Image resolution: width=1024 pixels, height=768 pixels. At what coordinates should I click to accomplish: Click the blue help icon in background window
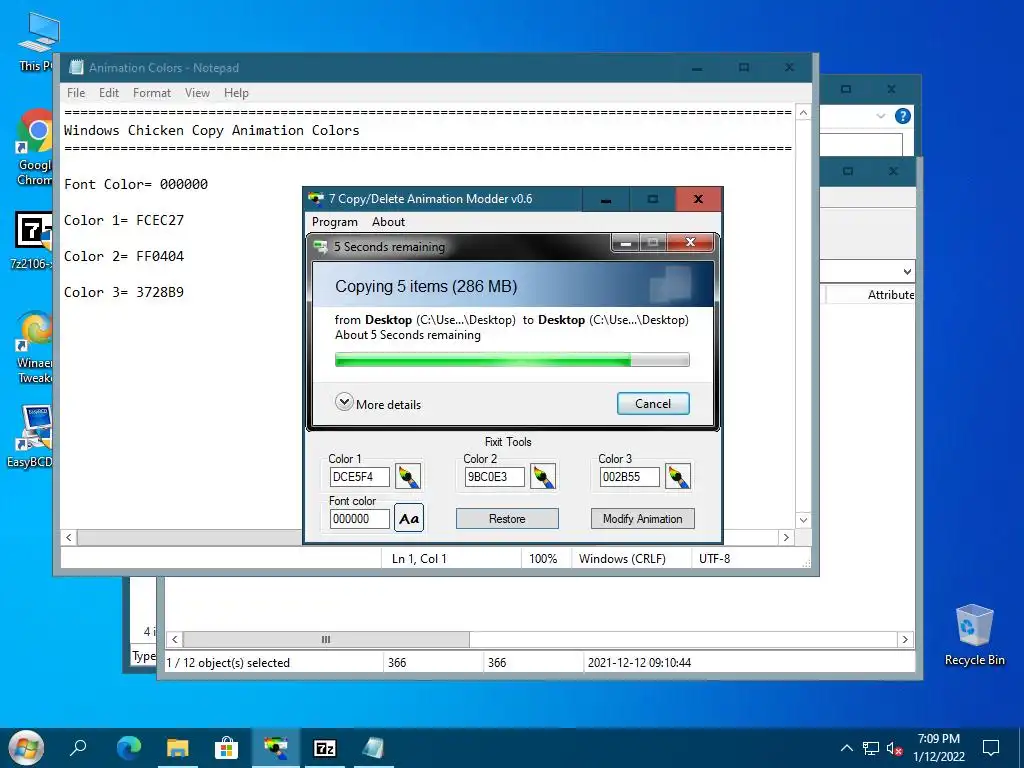pyautogui.click(x=903, y=116)
